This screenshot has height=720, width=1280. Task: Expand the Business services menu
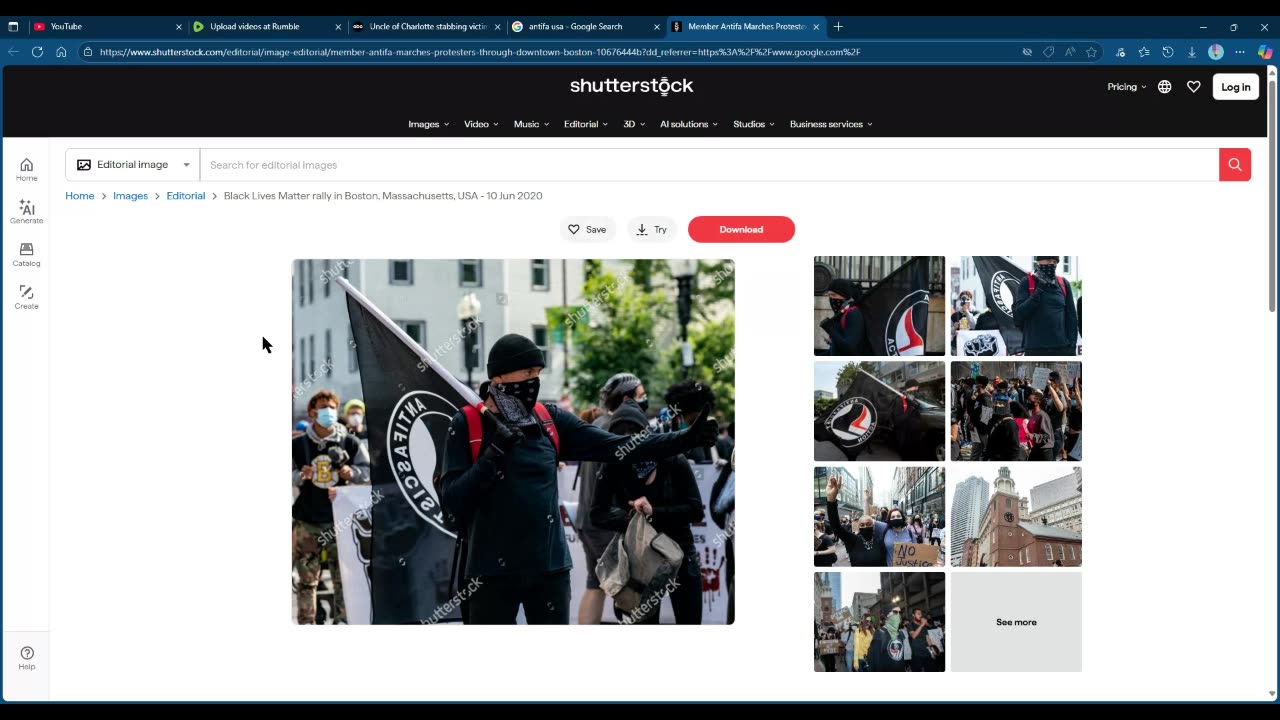click(831, 124)
